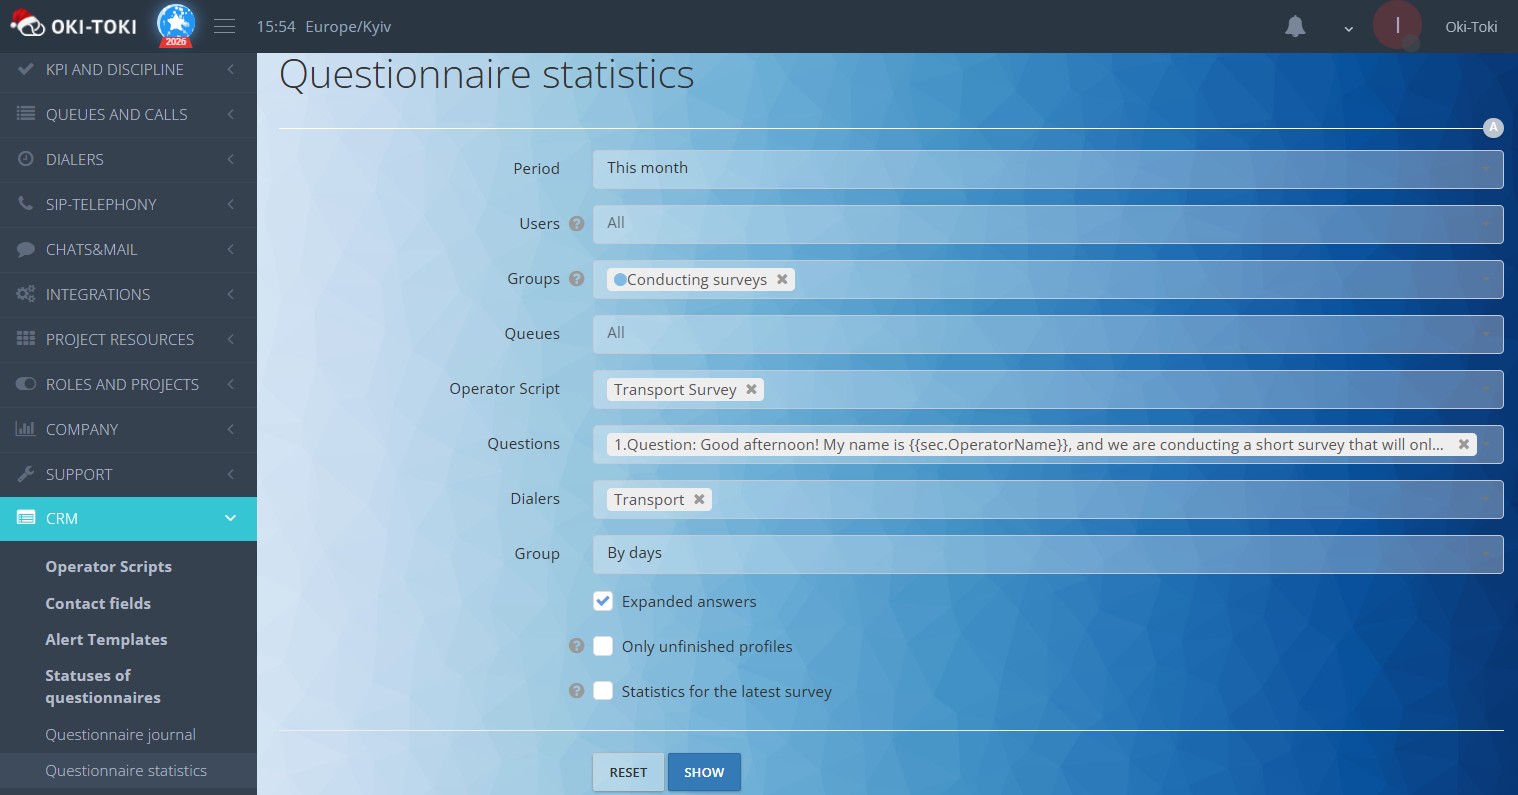Click the SIP-TELEPHONY phone icon

[25, 204]
